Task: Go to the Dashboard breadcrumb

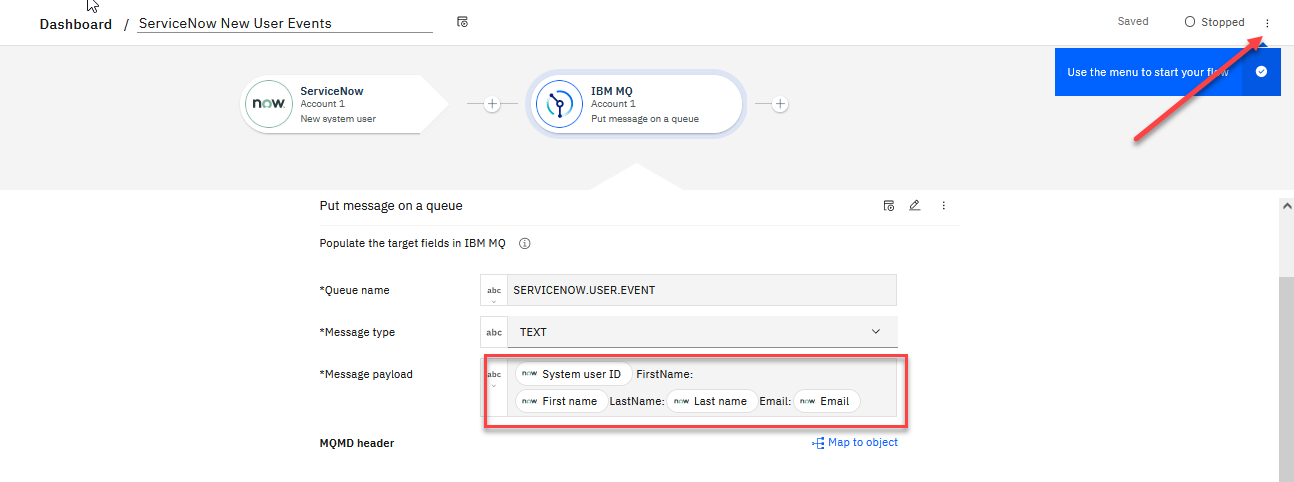Action: tap(75, 24)
